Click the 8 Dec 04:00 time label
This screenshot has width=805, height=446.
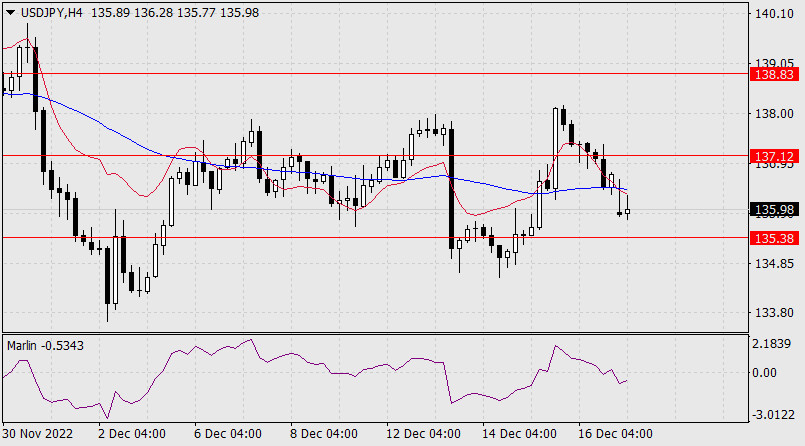point(321,434)
